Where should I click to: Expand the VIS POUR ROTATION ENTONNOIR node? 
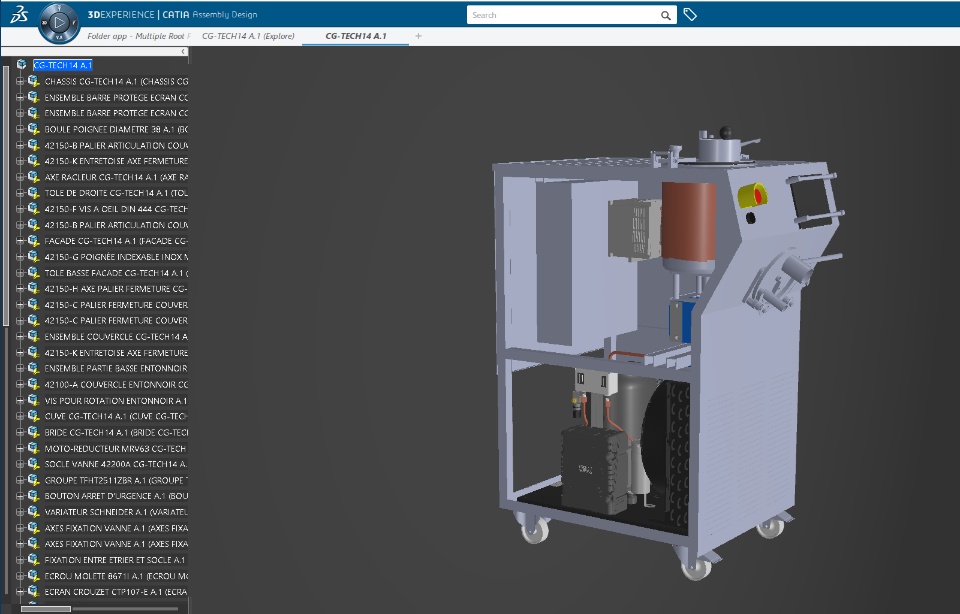coord(20,400)
